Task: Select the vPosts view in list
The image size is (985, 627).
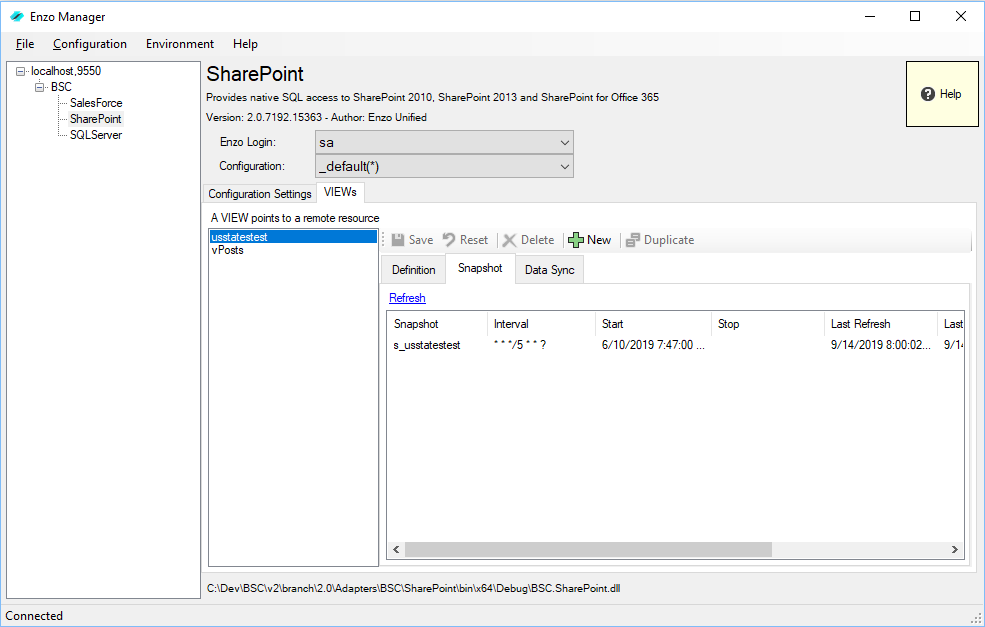Action: [x=293, y=250]
